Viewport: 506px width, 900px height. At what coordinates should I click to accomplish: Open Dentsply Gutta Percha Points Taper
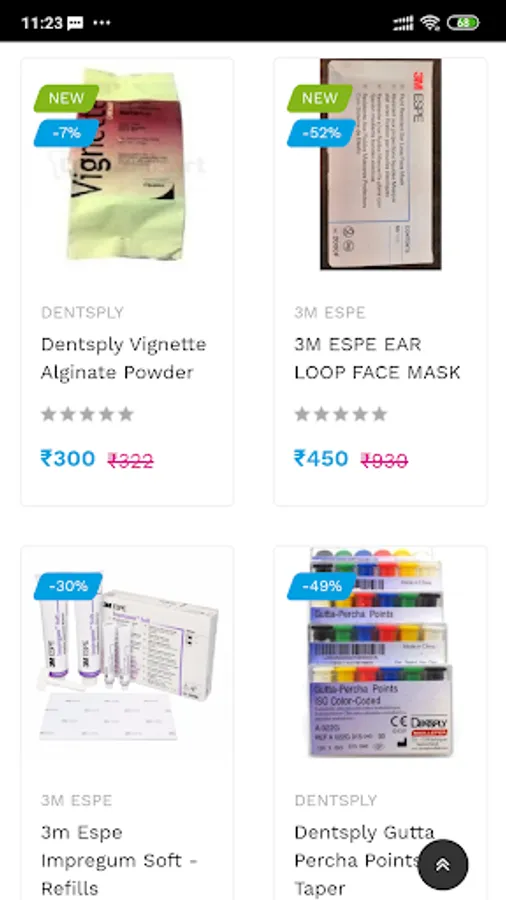pyautogui.click(x=364, y=860)
